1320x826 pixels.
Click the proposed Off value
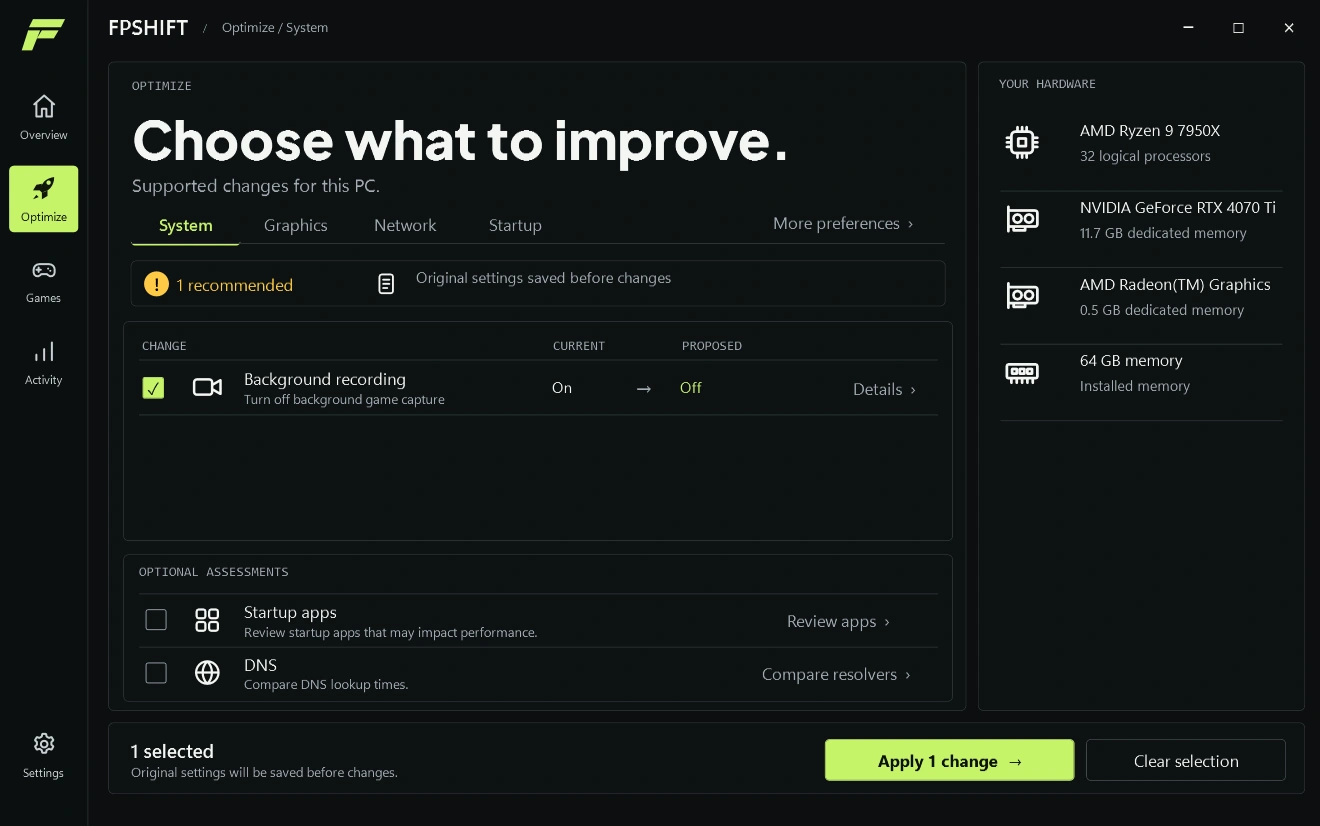[691, 388]
